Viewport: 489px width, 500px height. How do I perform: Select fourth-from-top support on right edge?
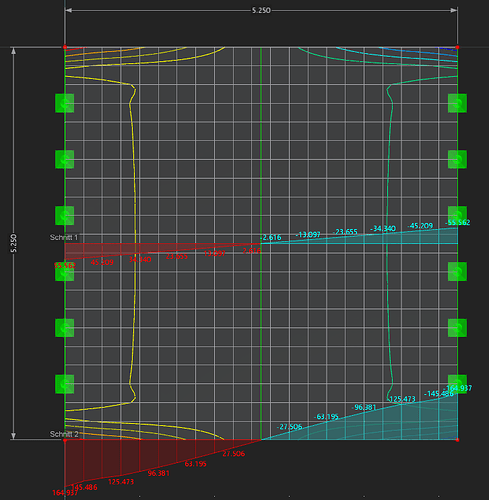(457, 271)
